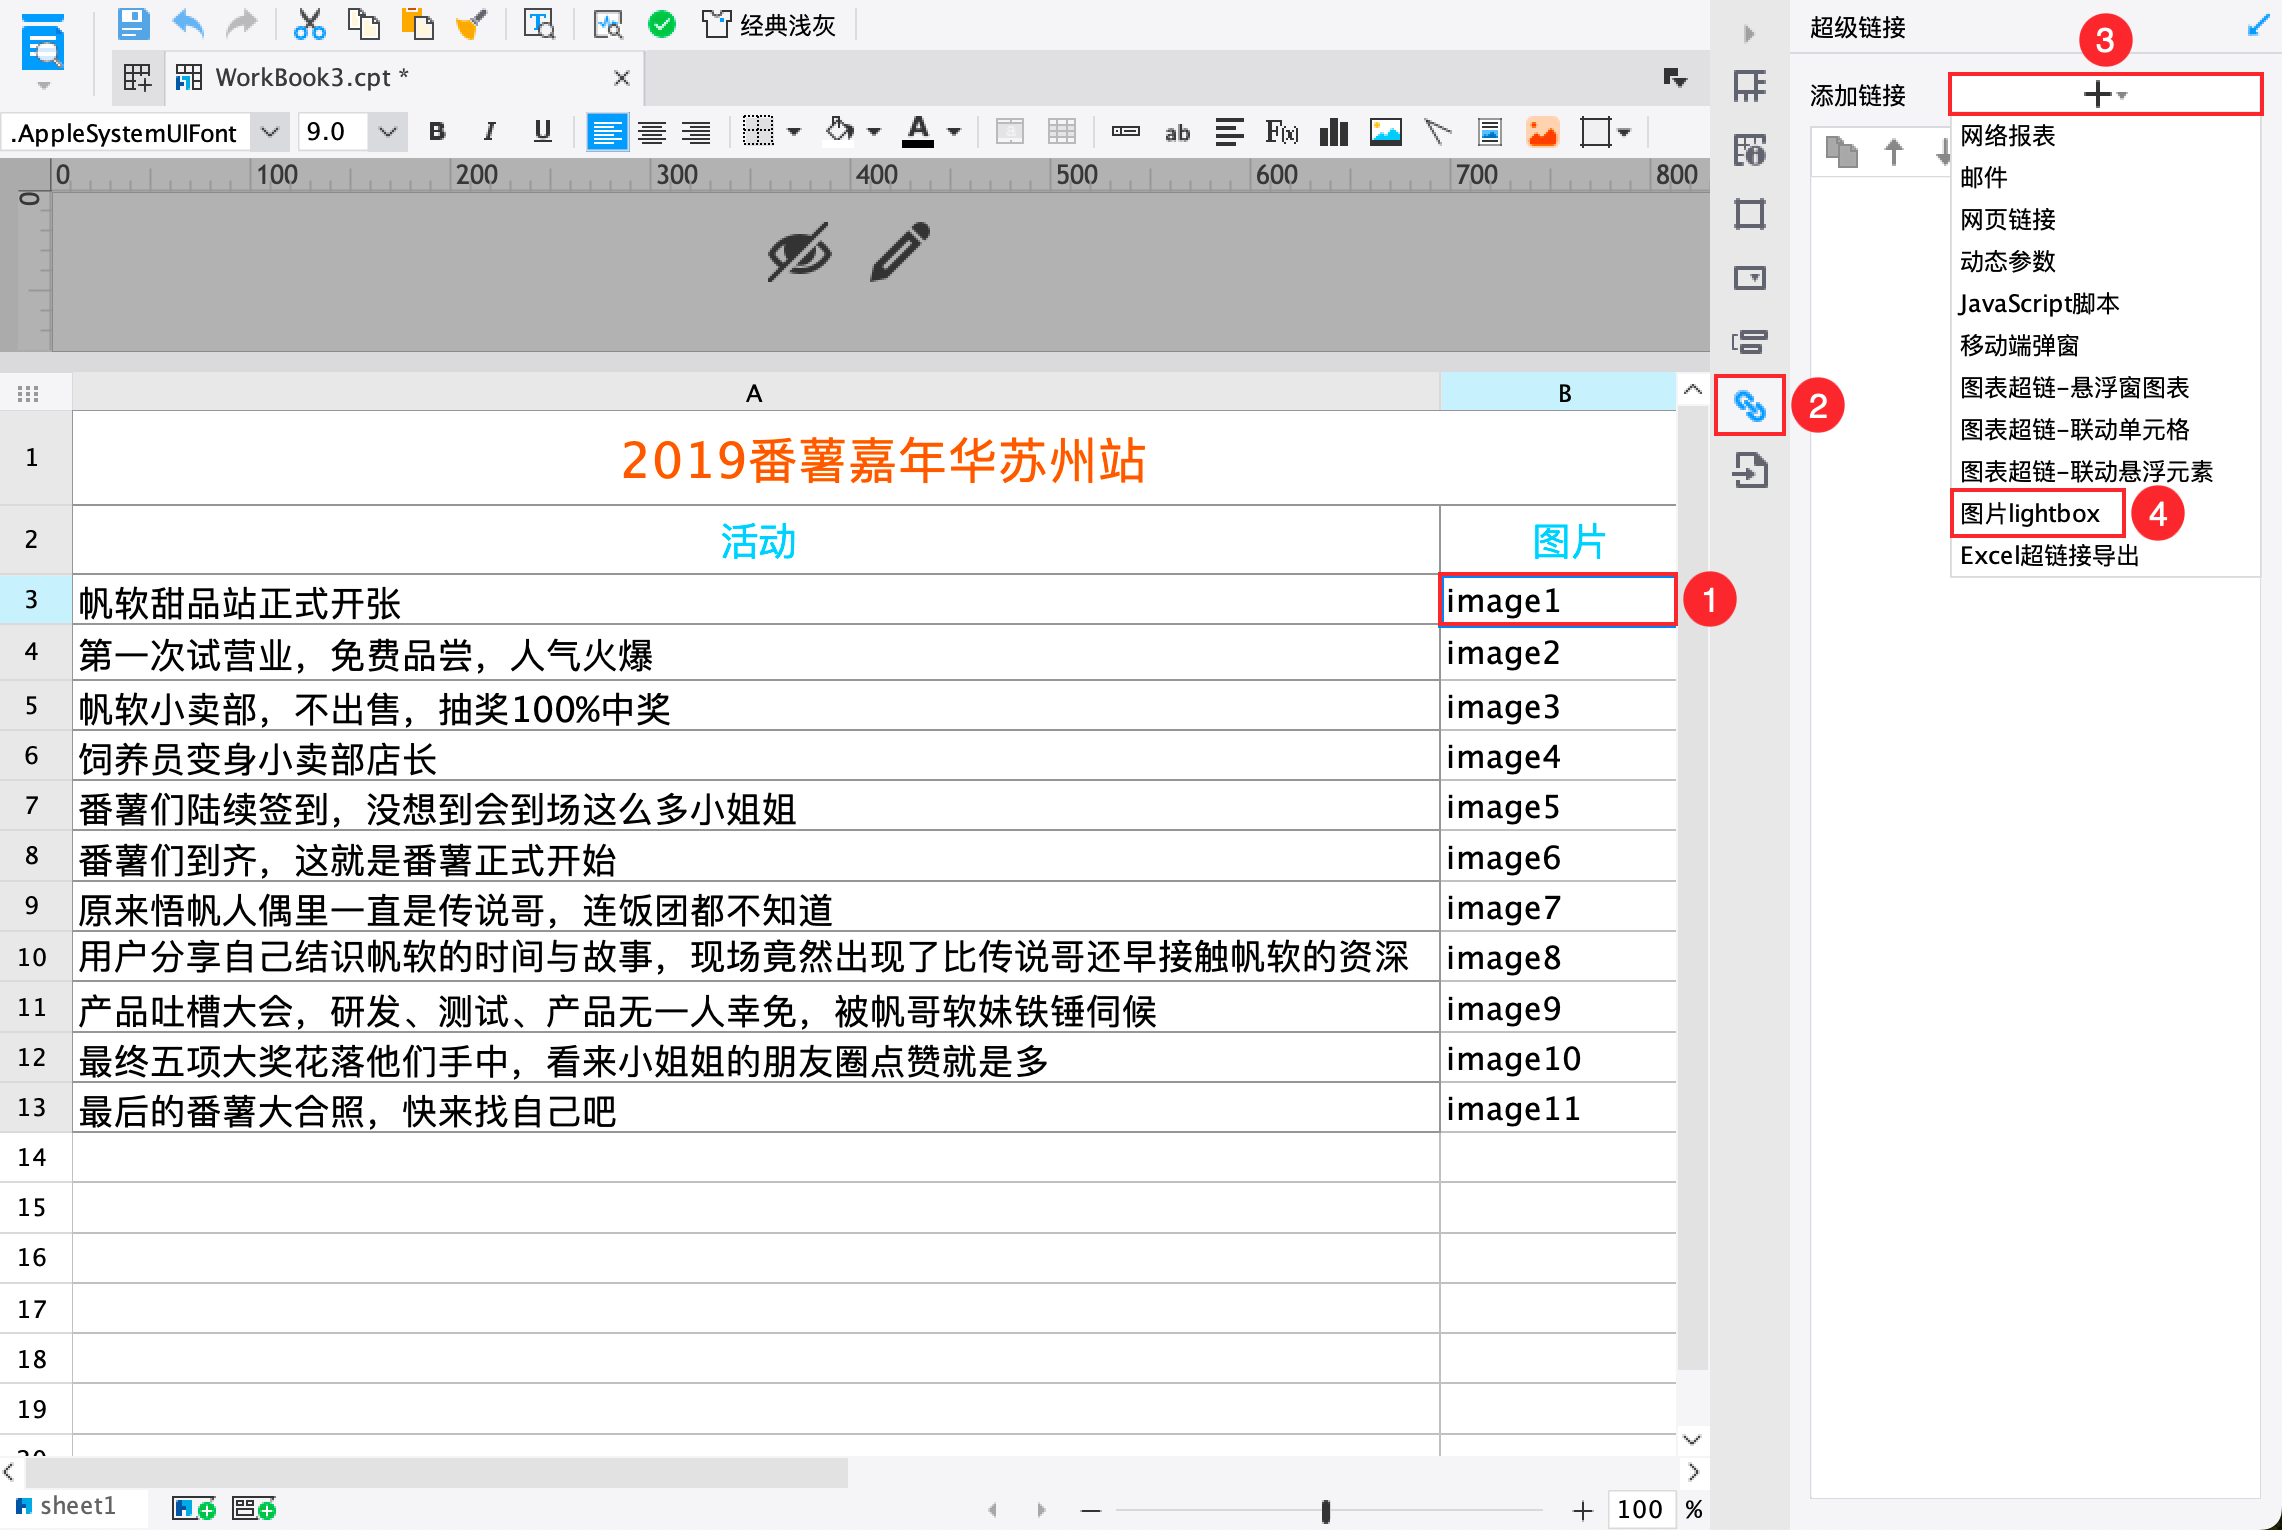Choose 图片lightbox from link menu
This screenshot has width=2282, height=1530.
pos(2030,514)
